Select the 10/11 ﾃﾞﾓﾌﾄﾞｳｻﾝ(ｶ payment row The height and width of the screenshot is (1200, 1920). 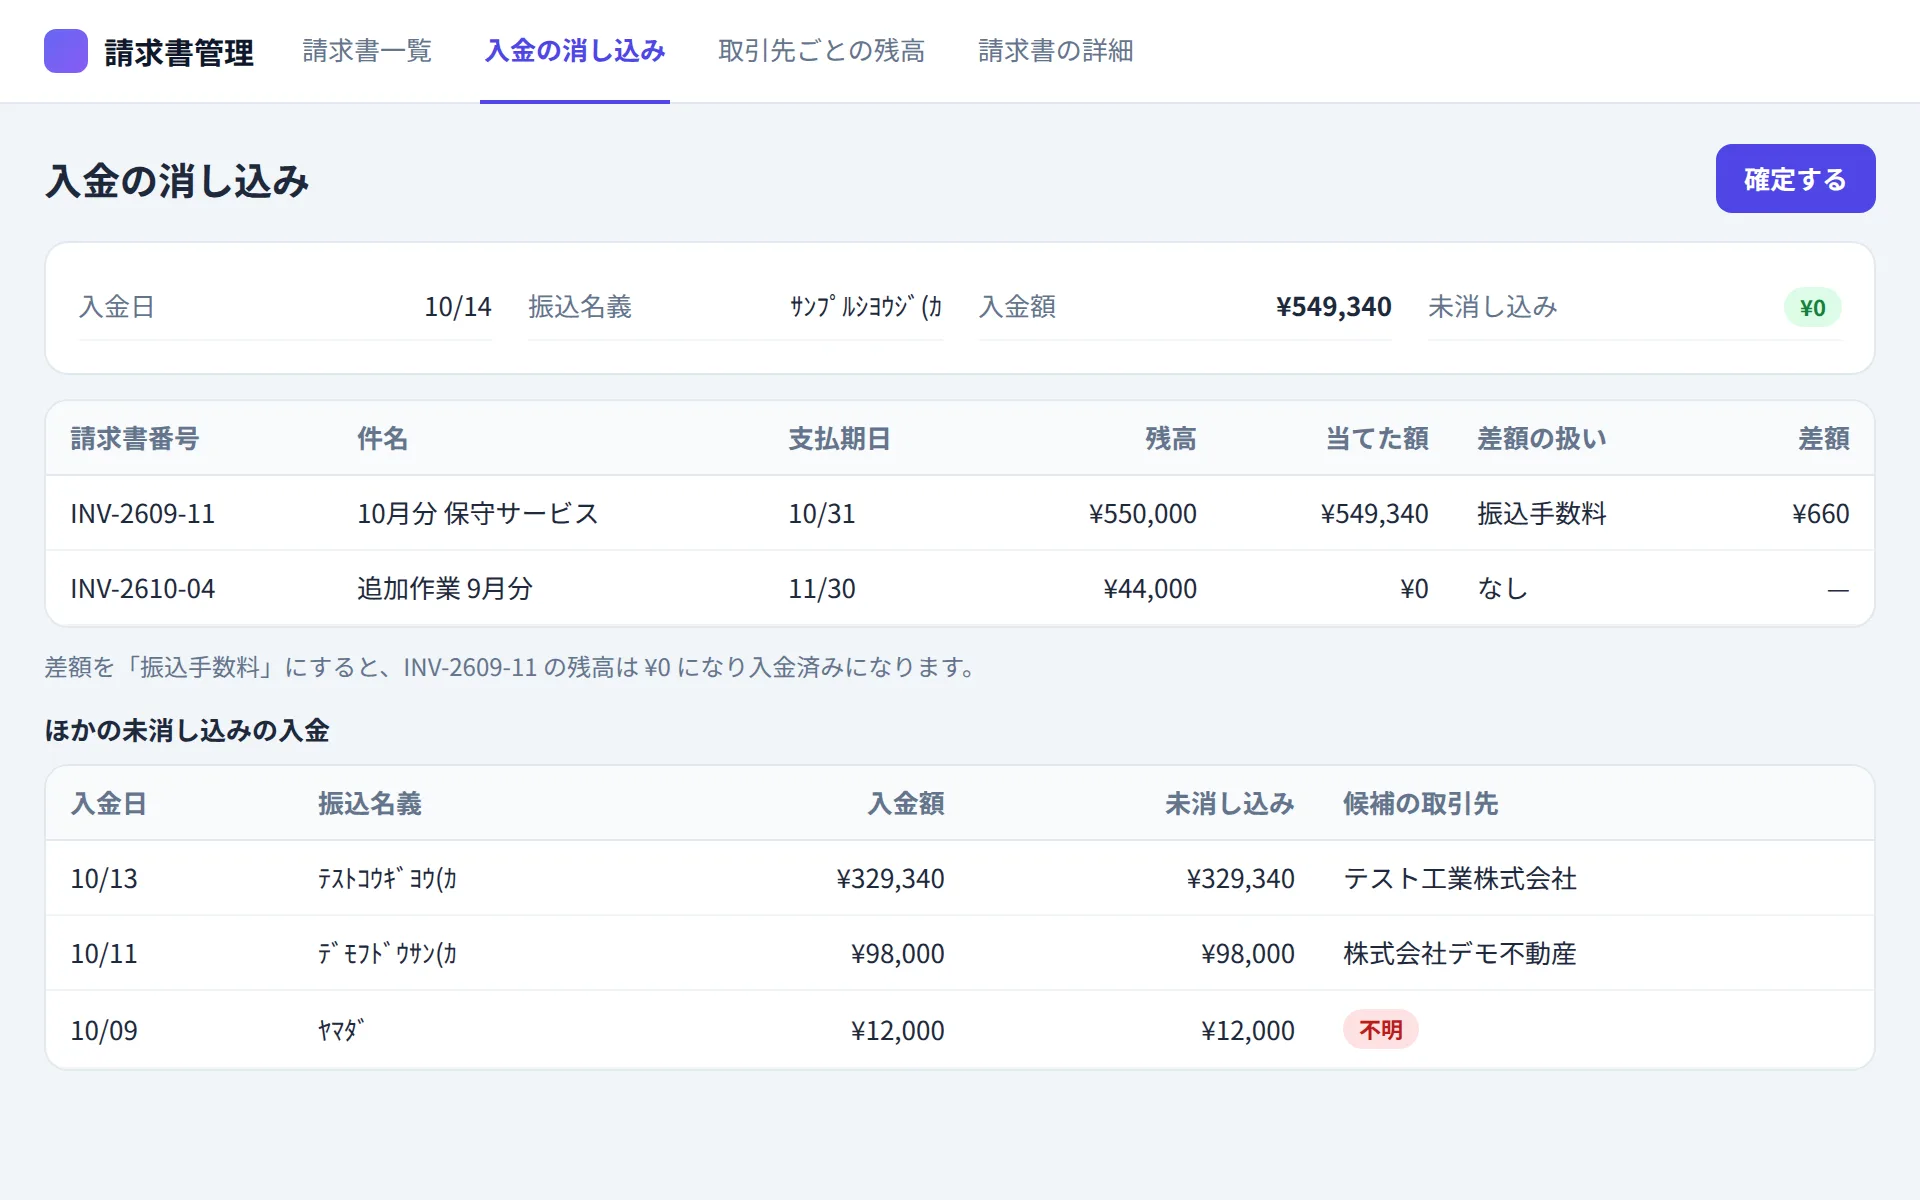(x=960, y=953)
